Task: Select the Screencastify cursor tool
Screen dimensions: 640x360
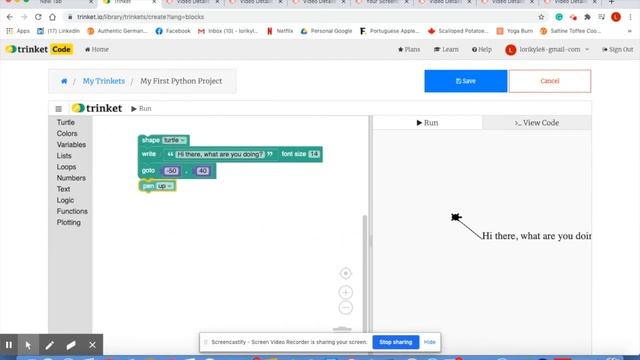Action: click(28, 345)
